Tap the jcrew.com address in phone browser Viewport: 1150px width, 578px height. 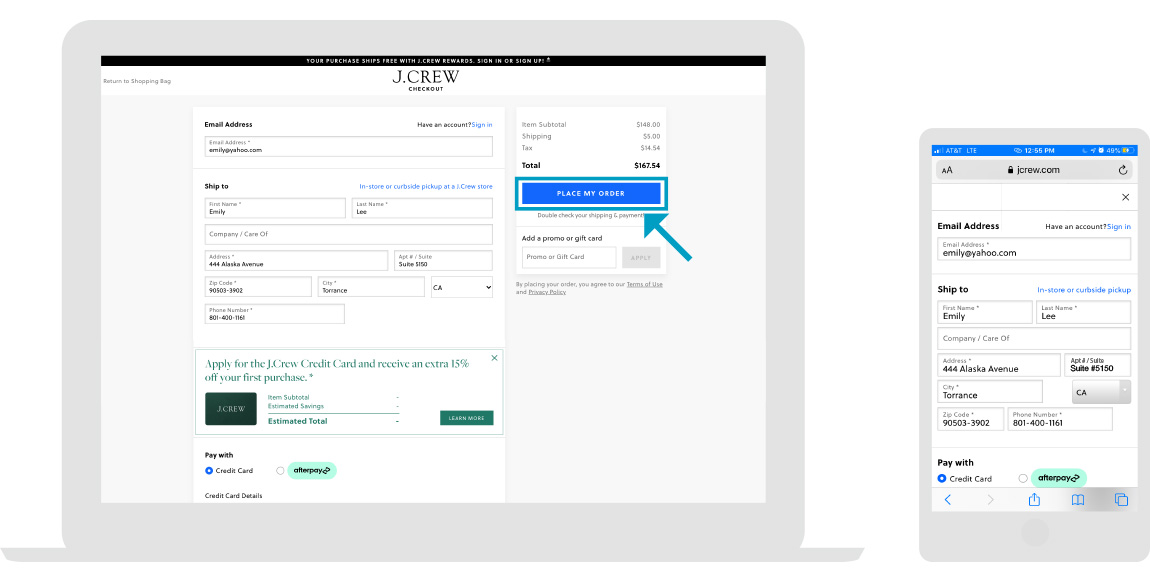pos(1033,170)
